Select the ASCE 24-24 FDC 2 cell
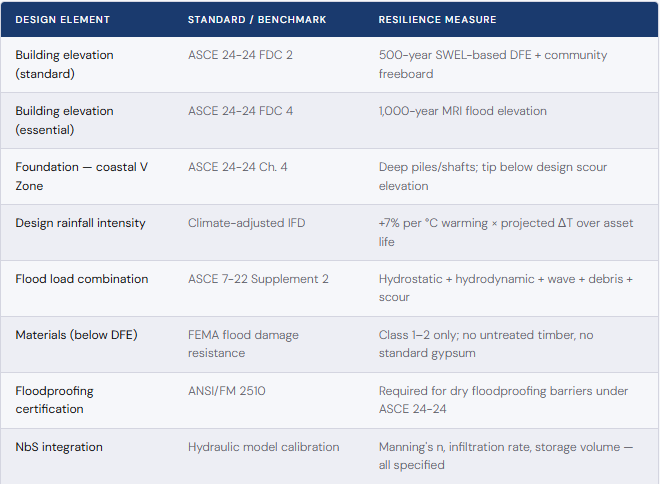This screenshot has width=660, height=484. [240, 55]
